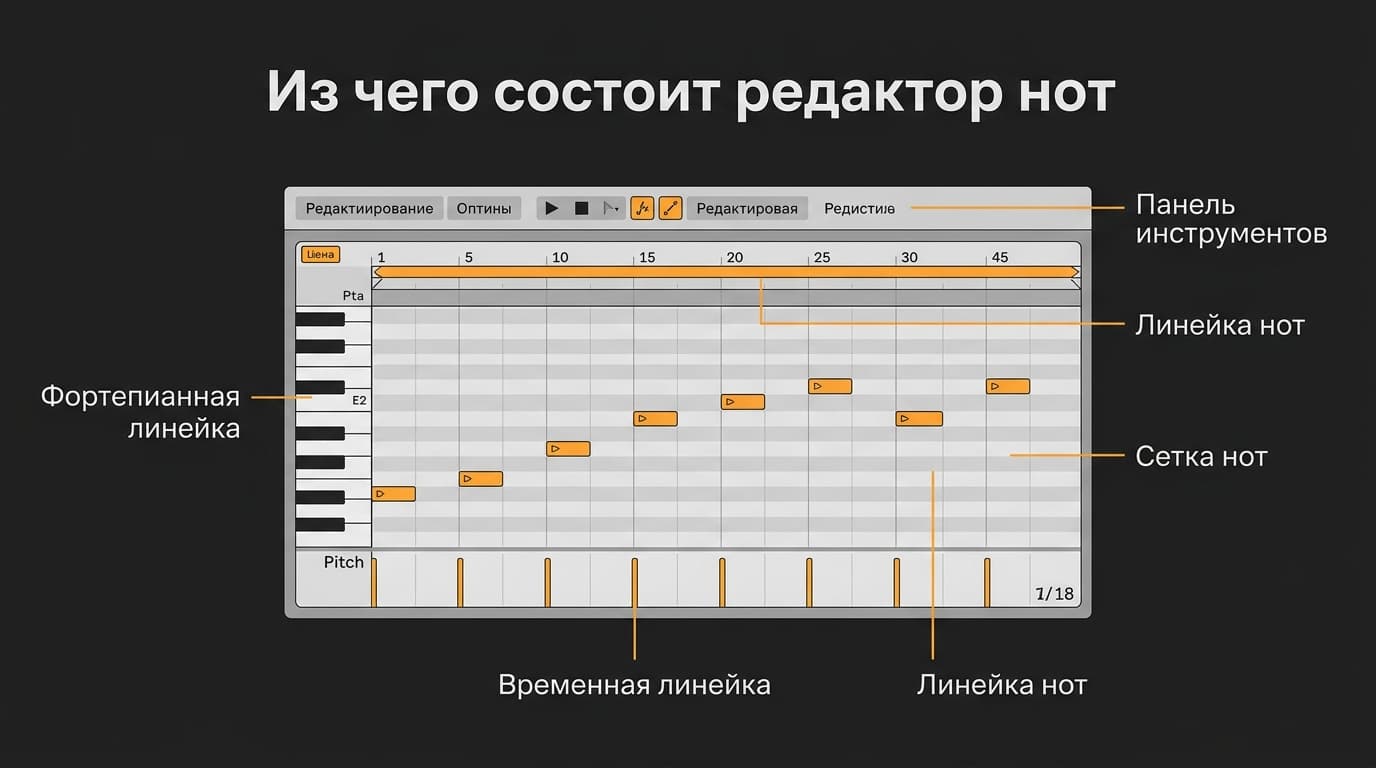This screenshot has height=768, width=1376.
Task: Adjust the Pitch lane marker at bar 5
Action: pyautogui.click(x=460, y=582)
